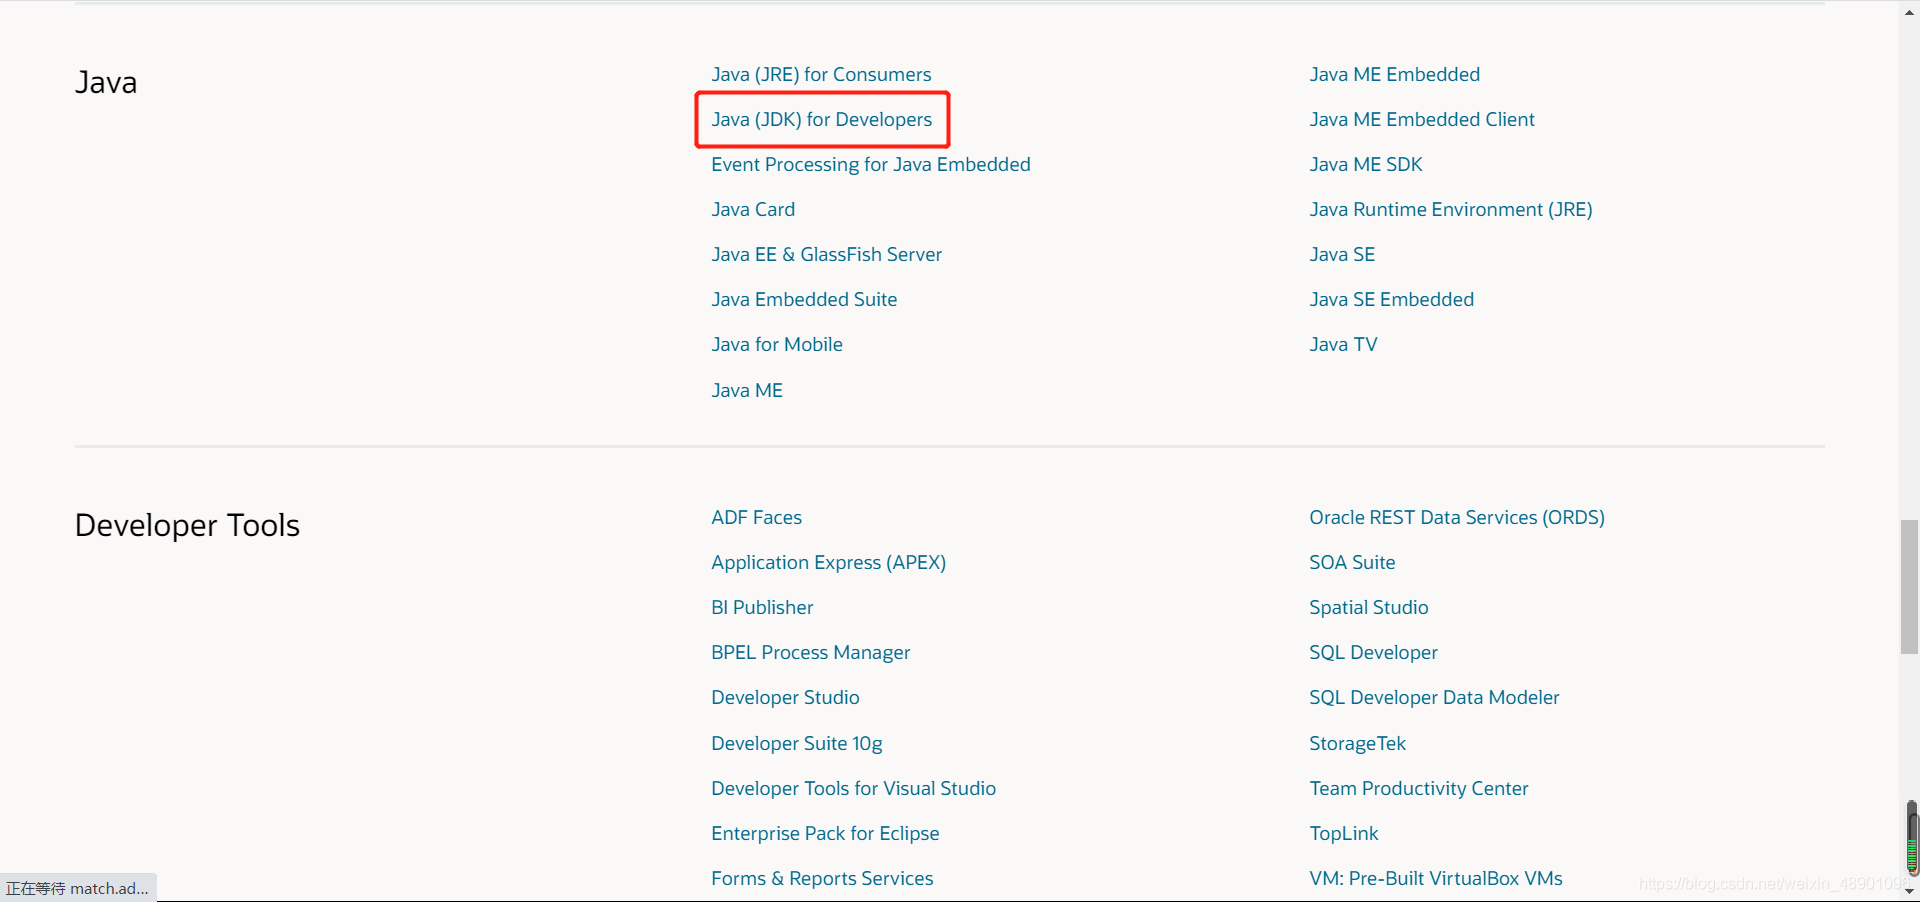The image size is (1920, 902).
Task: Open Application Express (APEX) link
Action: 829,563
